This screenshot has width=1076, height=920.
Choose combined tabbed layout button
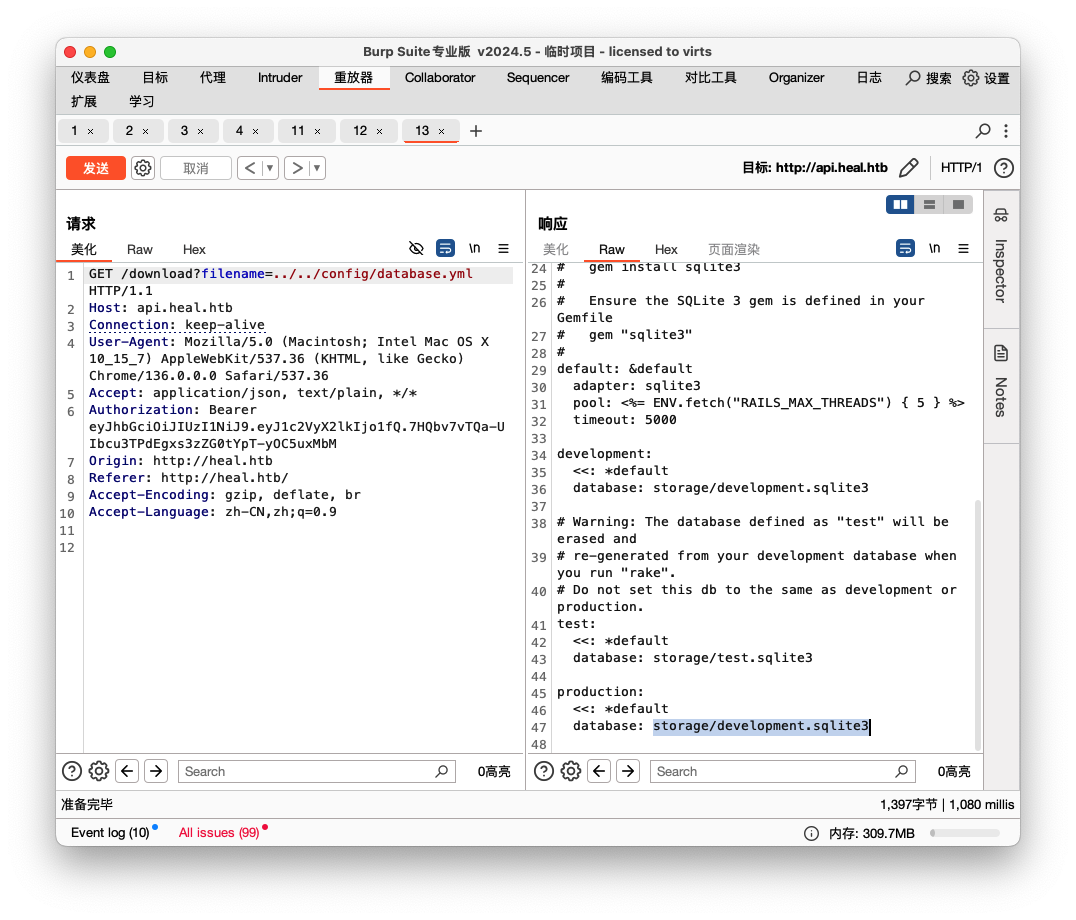[x=958, y=204]
